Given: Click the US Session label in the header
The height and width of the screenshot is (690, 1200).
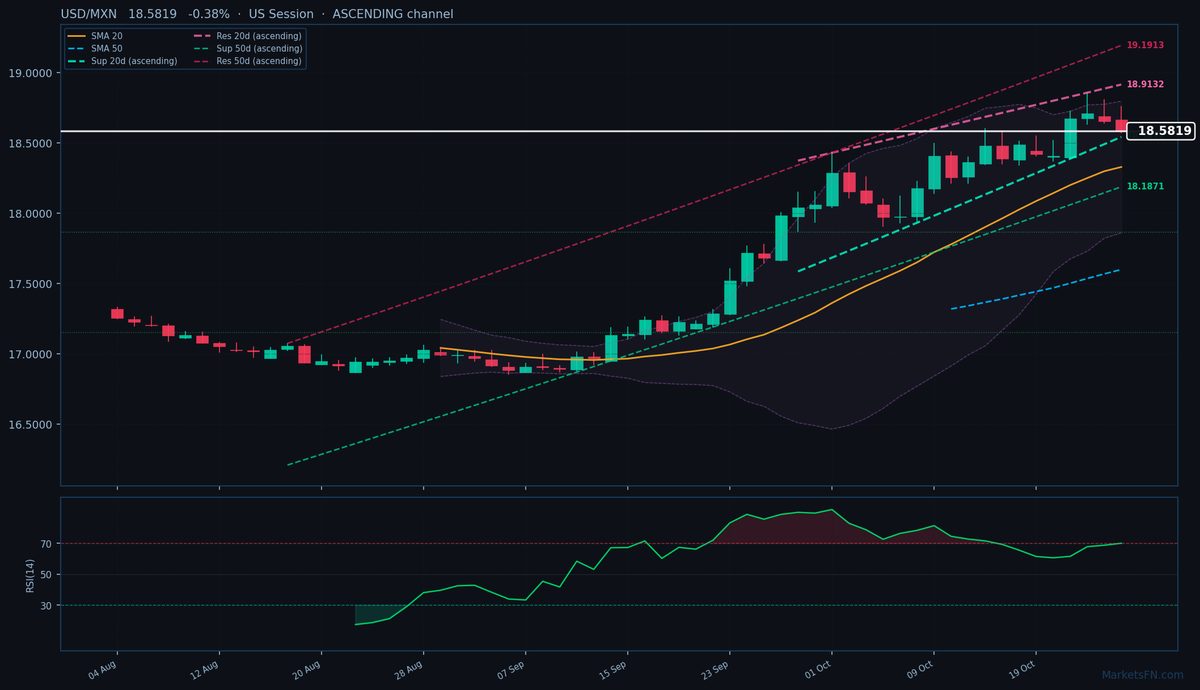Looking at the screenshot, I should 280,14.
